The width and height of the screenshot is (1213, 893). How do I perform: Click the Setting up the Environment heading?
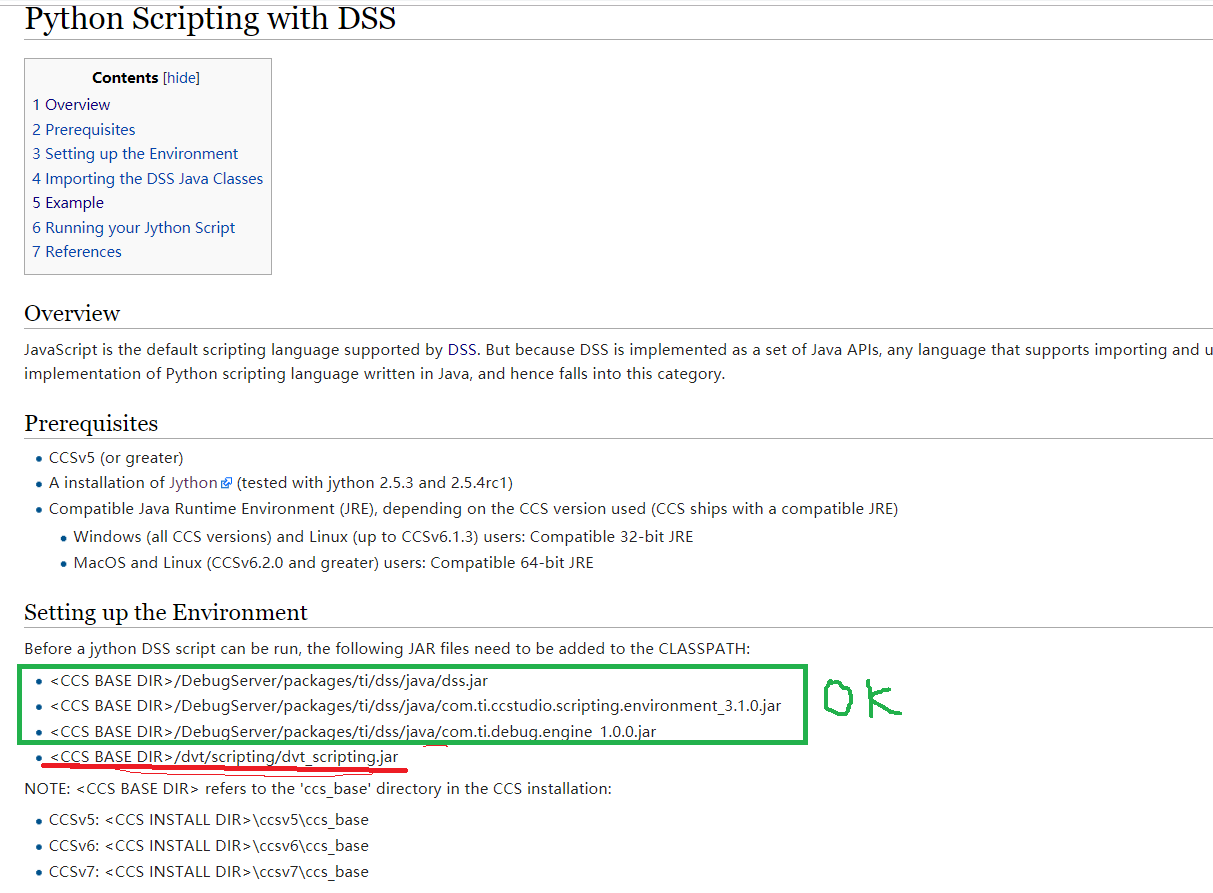[x=166, y=612]
